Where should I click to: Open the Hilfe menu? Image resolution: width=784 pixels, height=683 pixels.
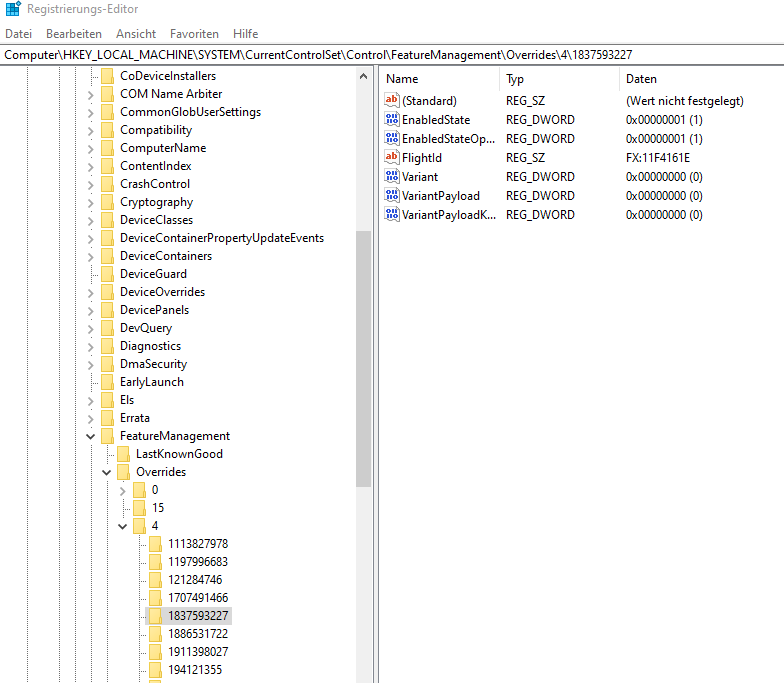pos(246,34)
